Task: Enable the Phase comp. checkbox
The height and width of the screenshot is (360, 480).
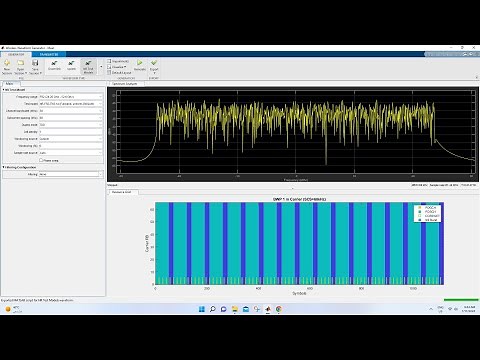Action: tap(41, 160)
